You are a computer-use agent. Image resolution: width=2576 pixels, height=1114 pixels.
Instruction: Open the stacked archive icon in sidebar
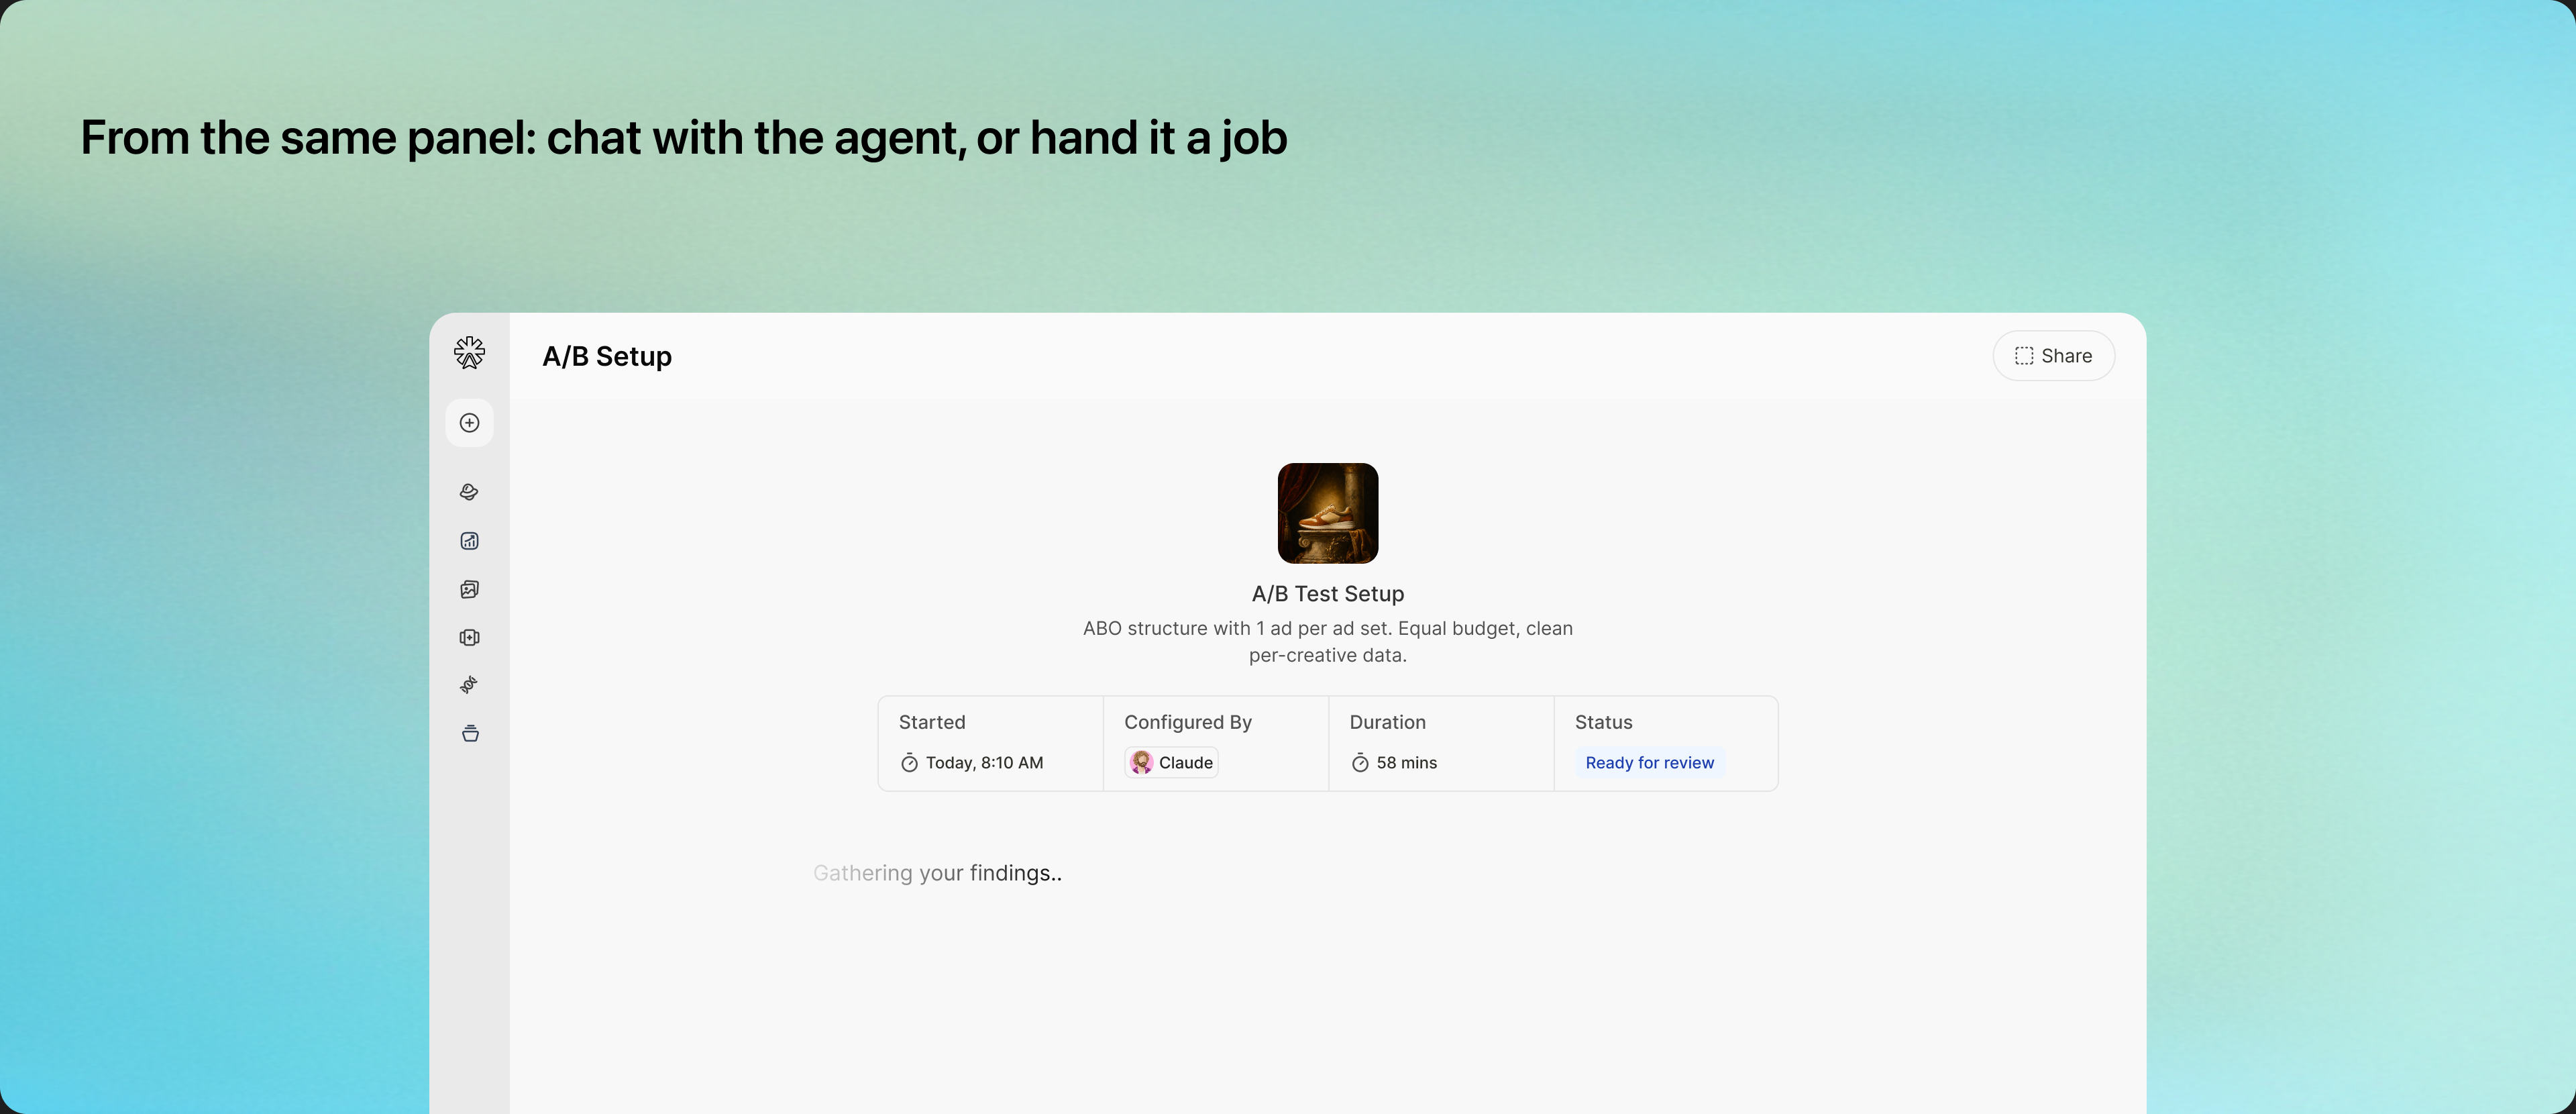470,734
